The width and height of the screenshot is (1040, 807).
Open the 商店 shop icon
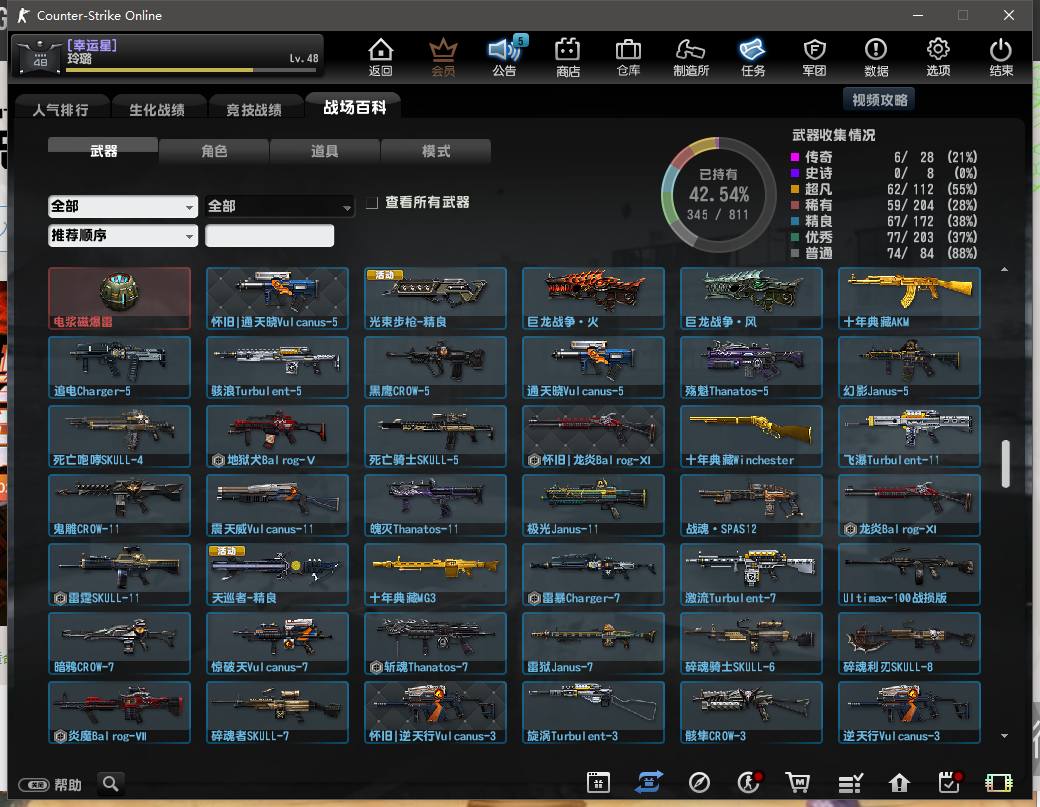tap(567, 57)
